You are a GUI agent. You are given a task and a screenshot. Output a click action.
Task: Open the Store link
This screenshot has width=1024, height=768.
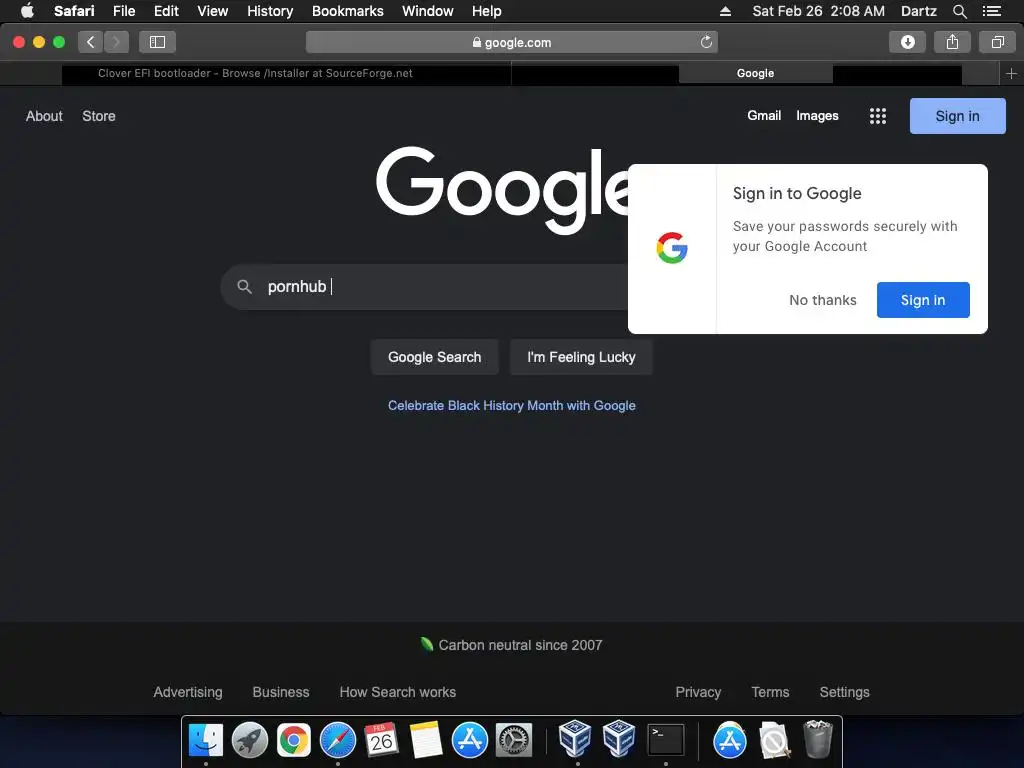coord(99,116)
